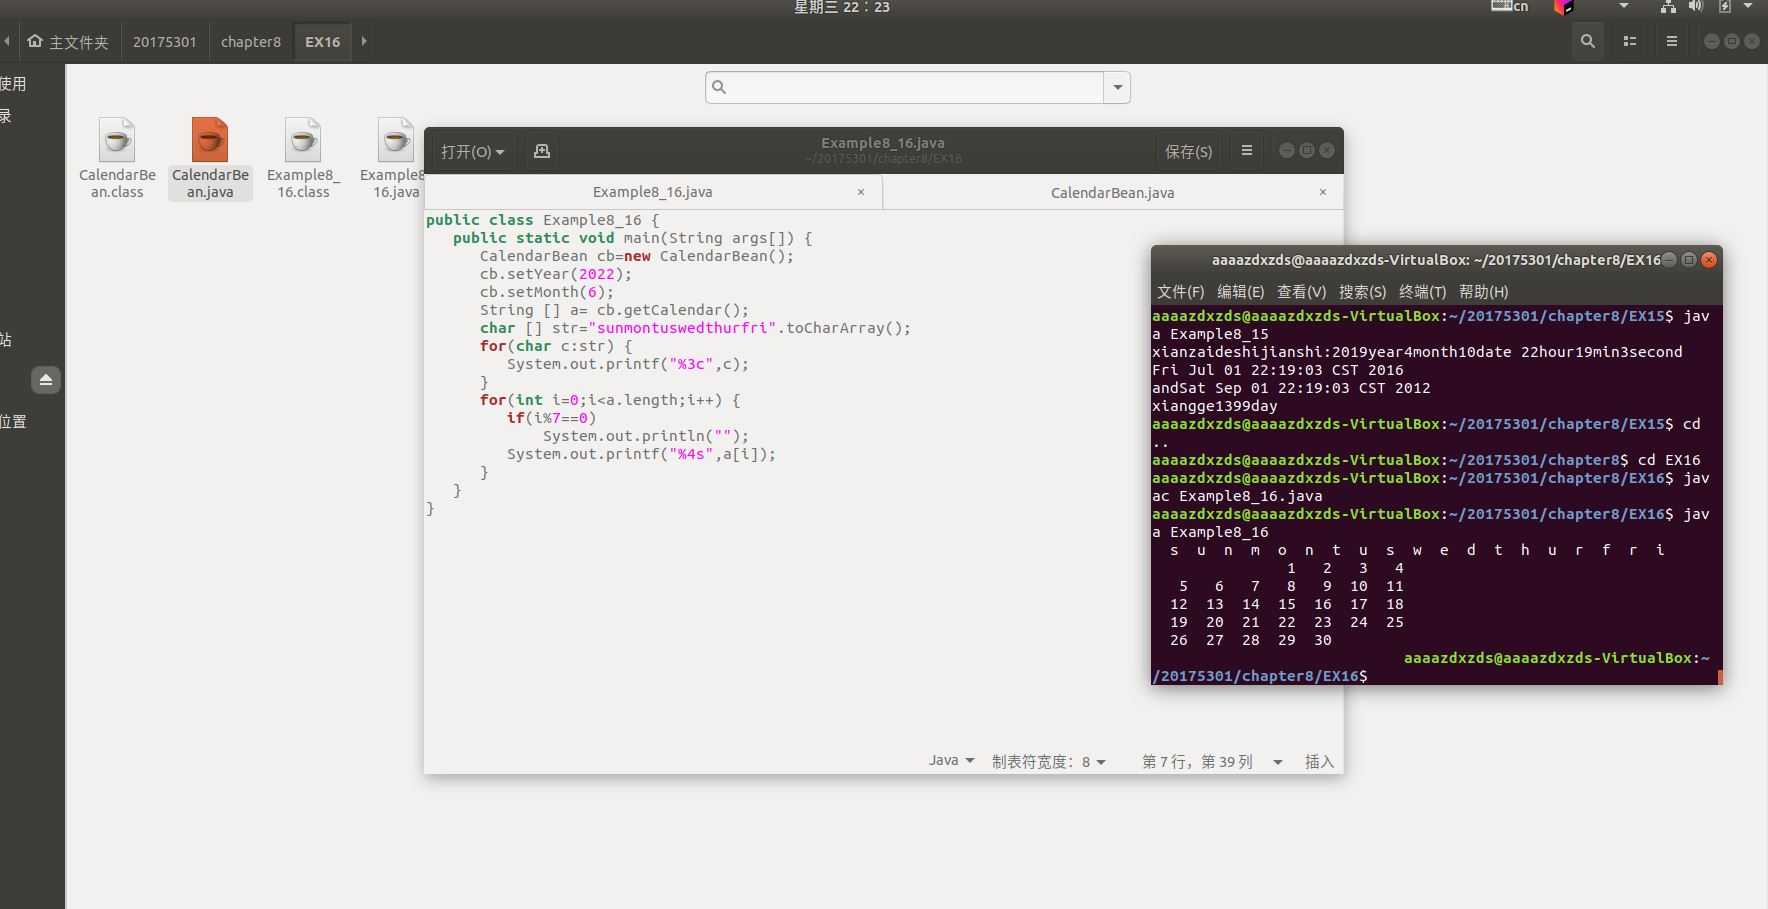
Task: Navigate to 主文件夹 home in path bar
Action: point(68,41)
